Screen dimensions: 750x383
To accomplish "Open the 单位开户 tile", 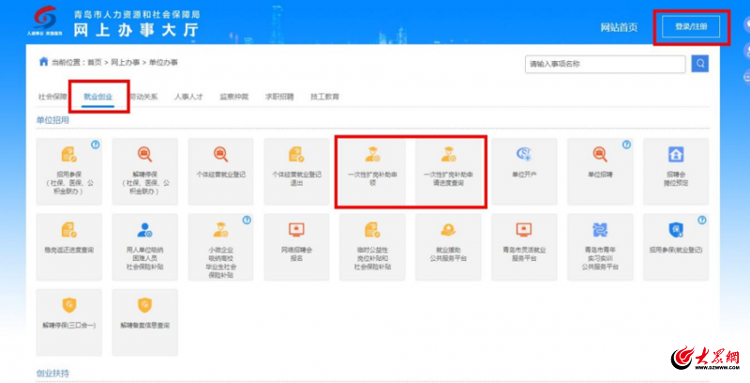I will pos(524,172).
